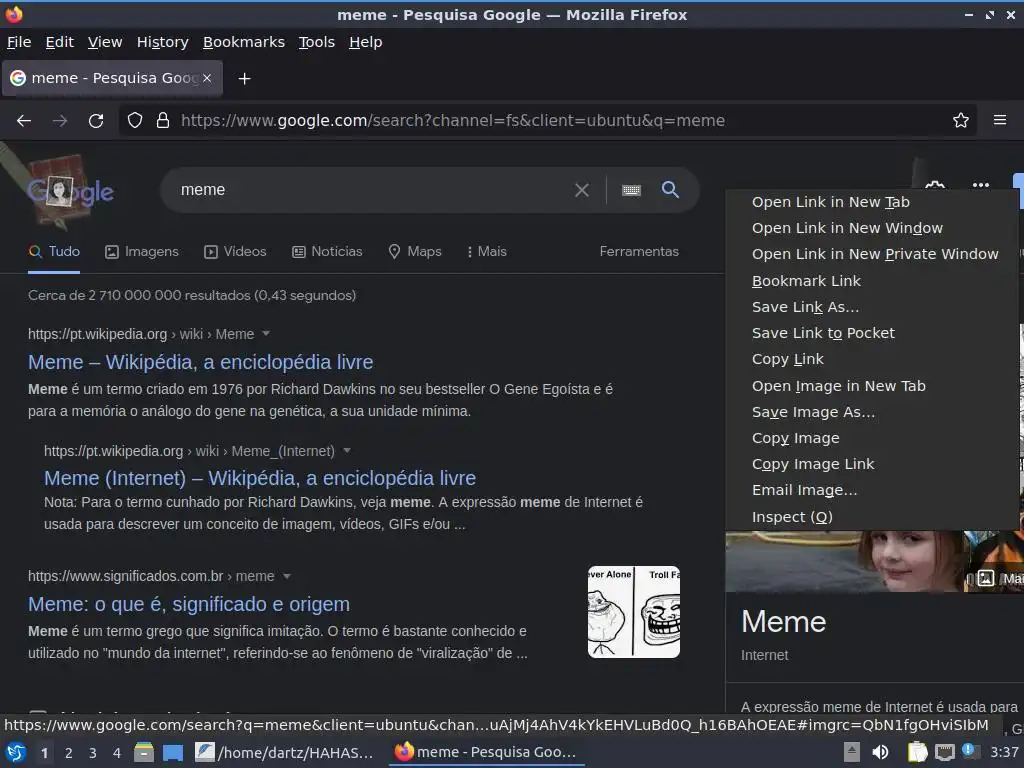Screen dimensions: 1024x768
Task: Switch to workspace 3 in taskbar
Action: [x=92, y=753]
